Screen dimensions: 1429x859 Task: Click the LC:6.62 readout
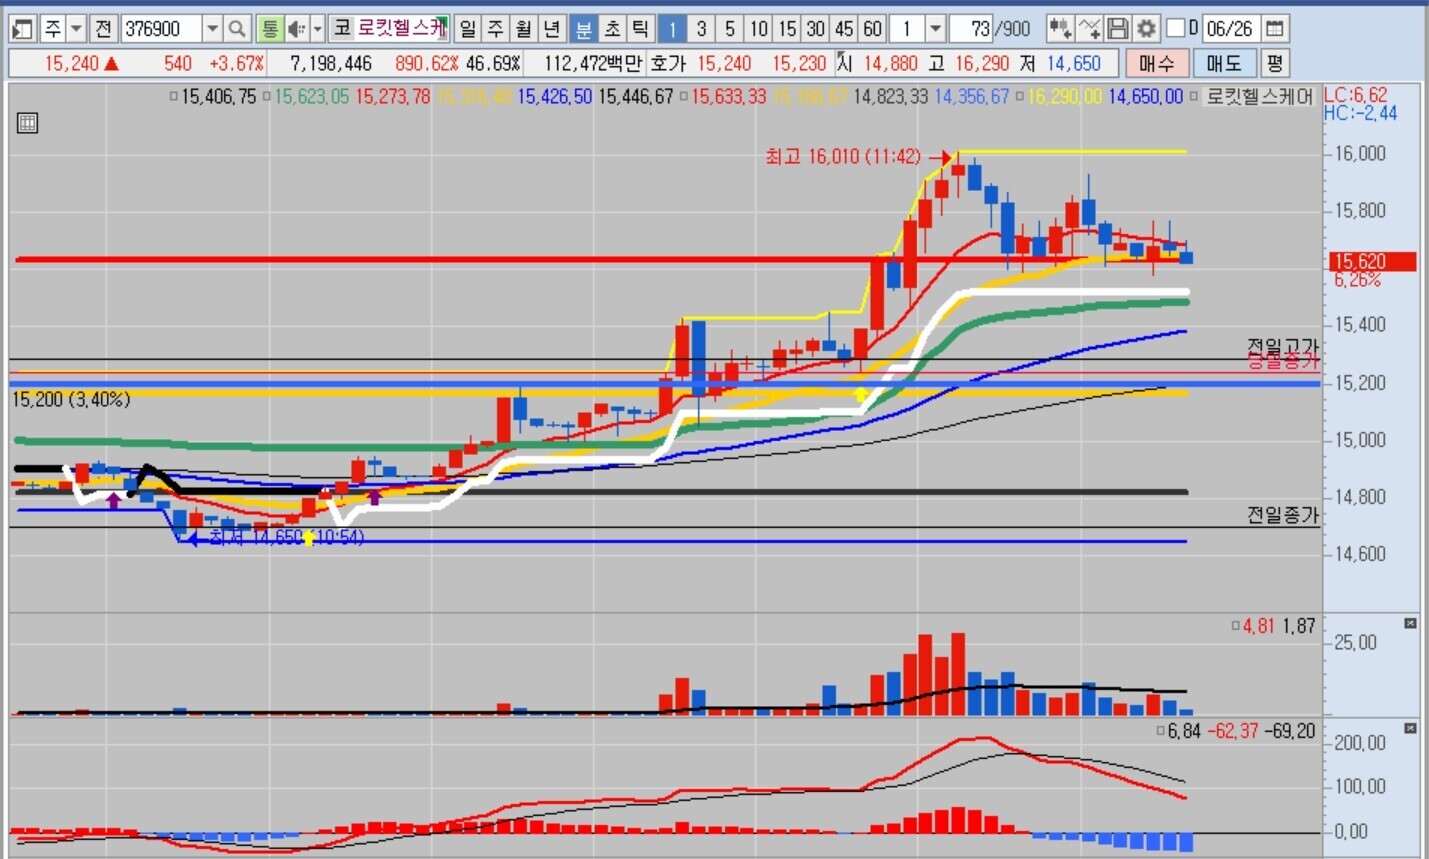pos(1355,95)
